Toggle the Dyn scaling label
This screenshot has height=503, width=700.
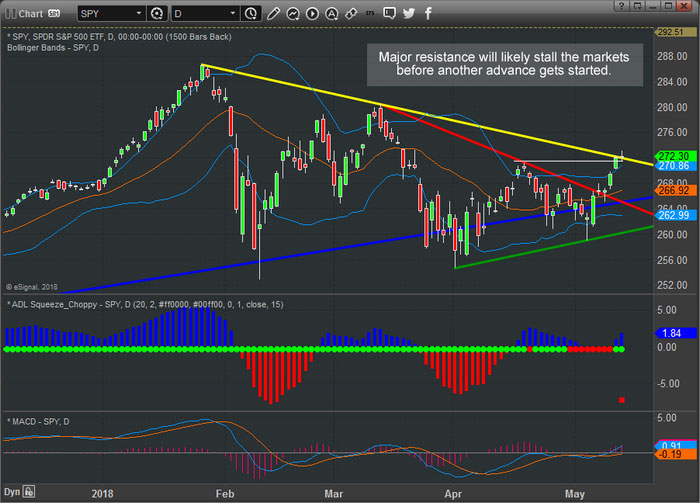tap(12, 492)
